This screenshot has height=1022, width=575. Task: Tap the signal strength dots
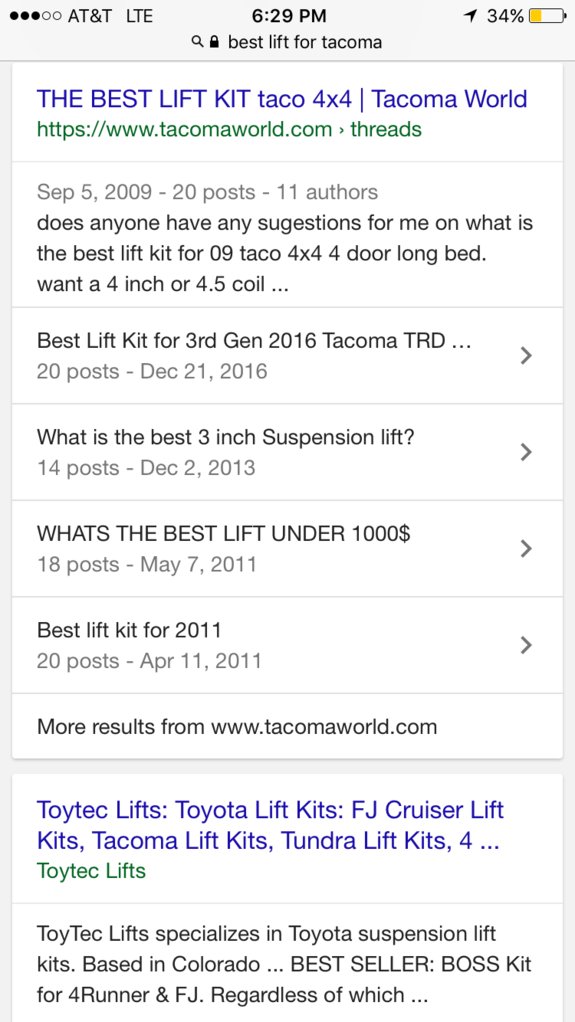(35, 16)
